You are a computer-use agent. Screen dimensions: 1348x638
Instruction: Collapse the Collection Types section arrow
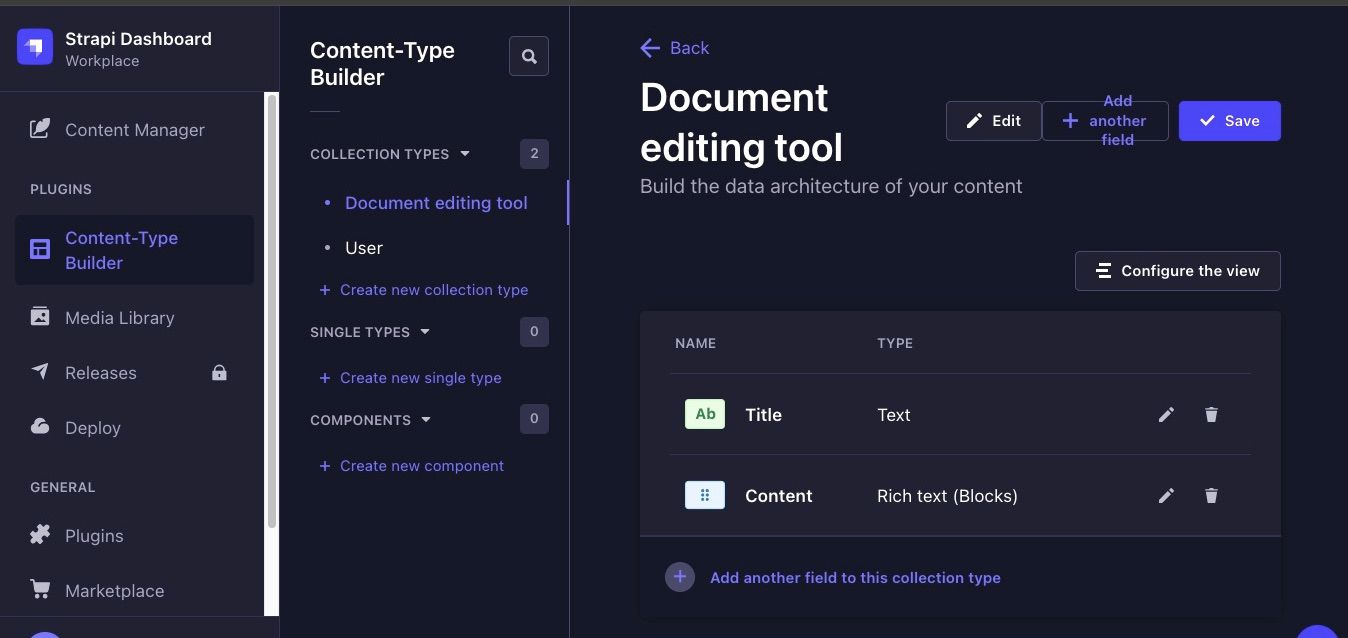pyautogui.click(x=464, y=154)
